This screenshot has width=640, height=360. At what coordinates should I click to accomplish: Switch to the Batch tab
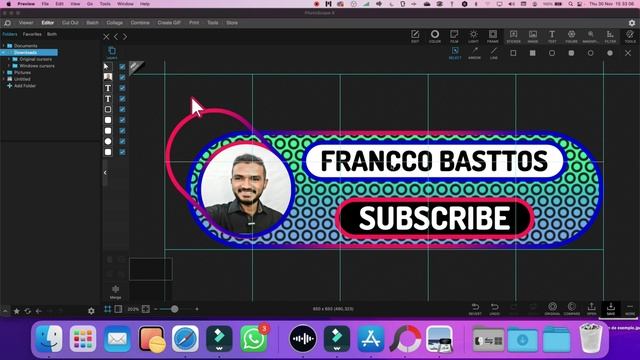coord(92,23)
